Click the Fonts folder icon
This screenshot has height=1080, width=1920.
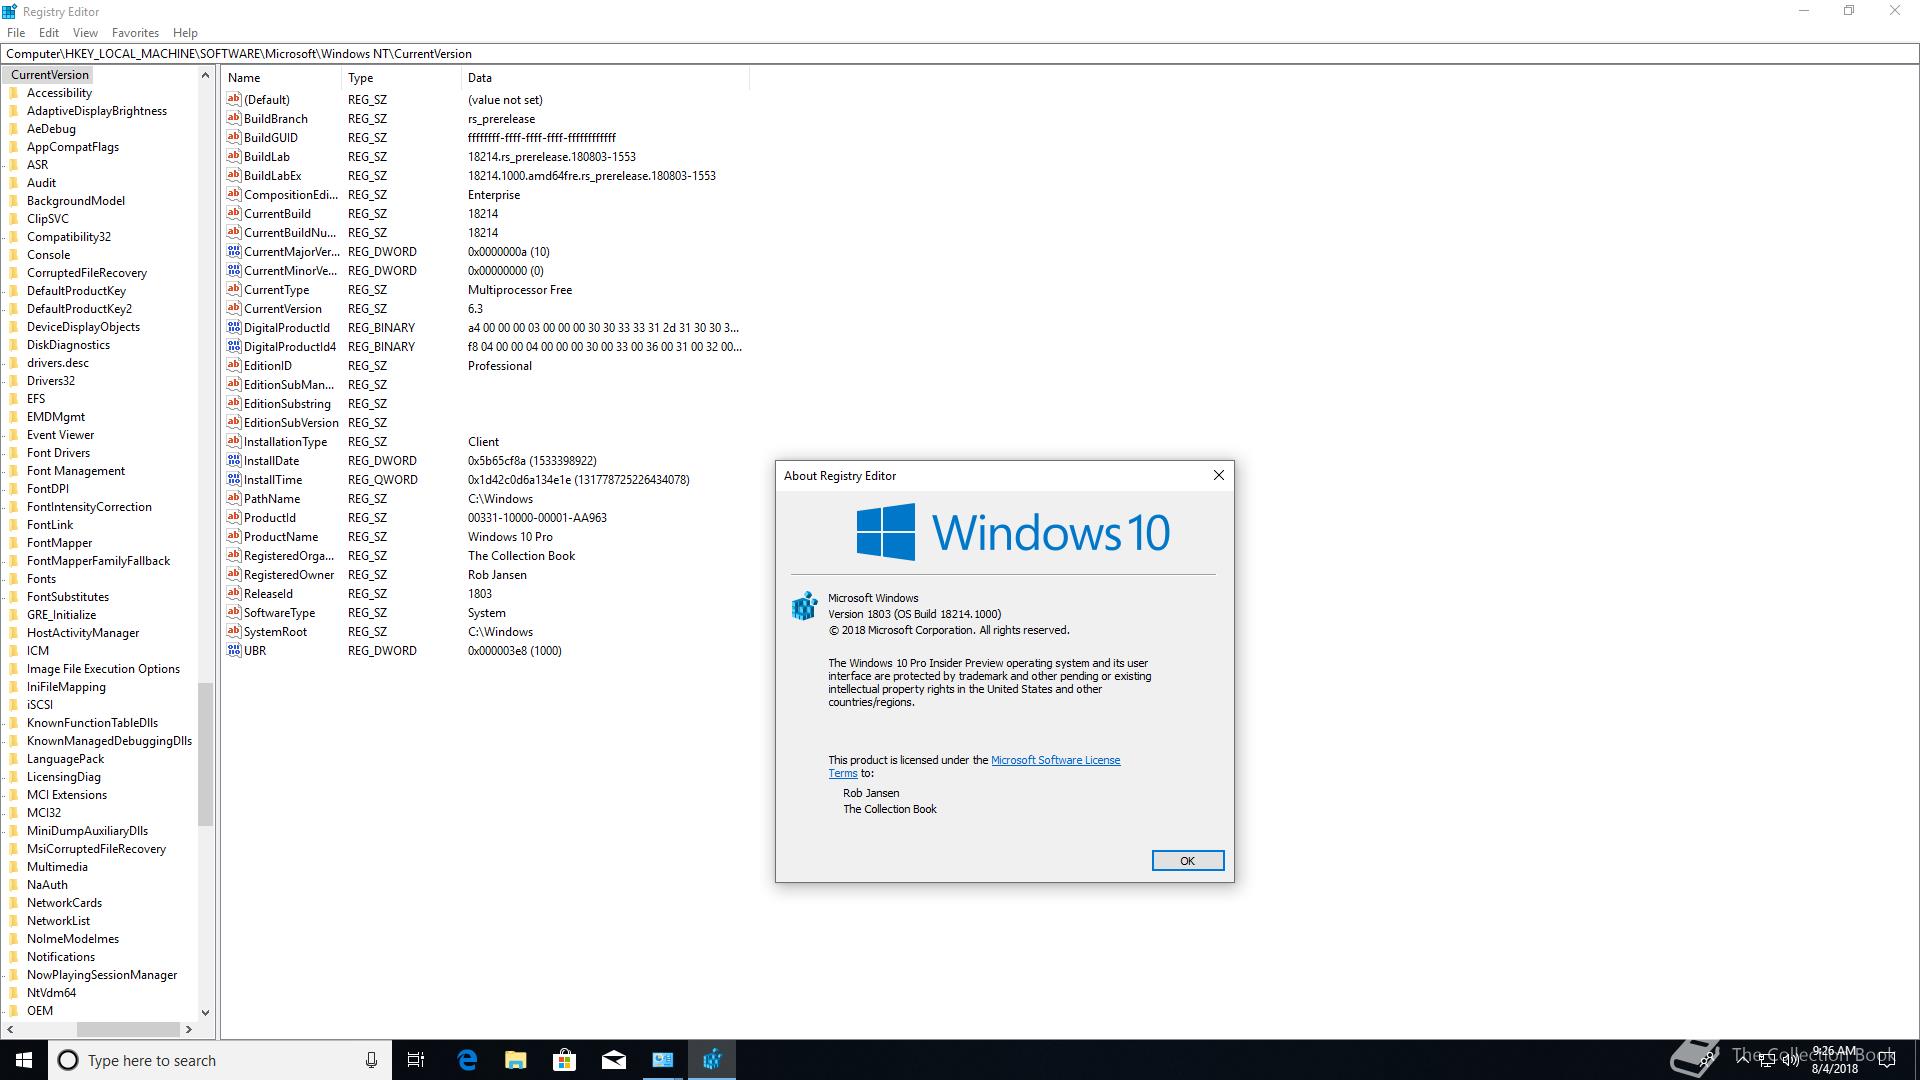(x=14, y=579)
